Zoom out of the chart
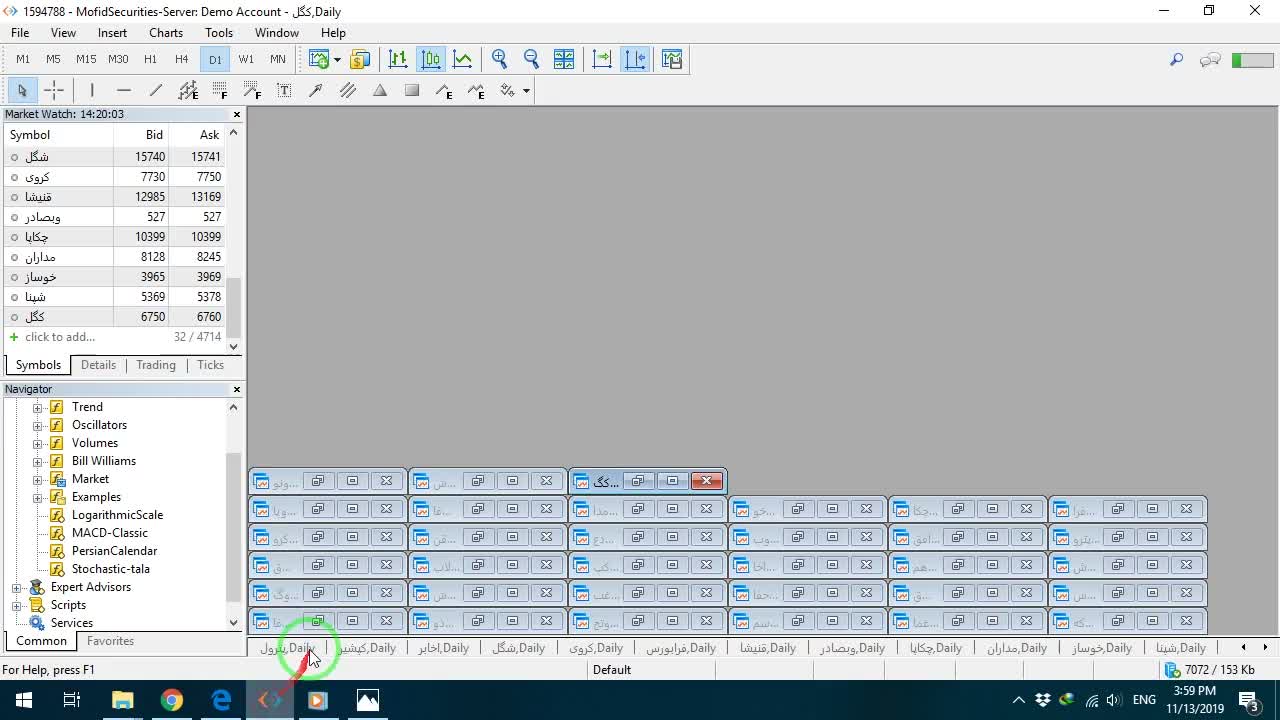Screen dimensions: 1280x720 (x=532, y=59)
